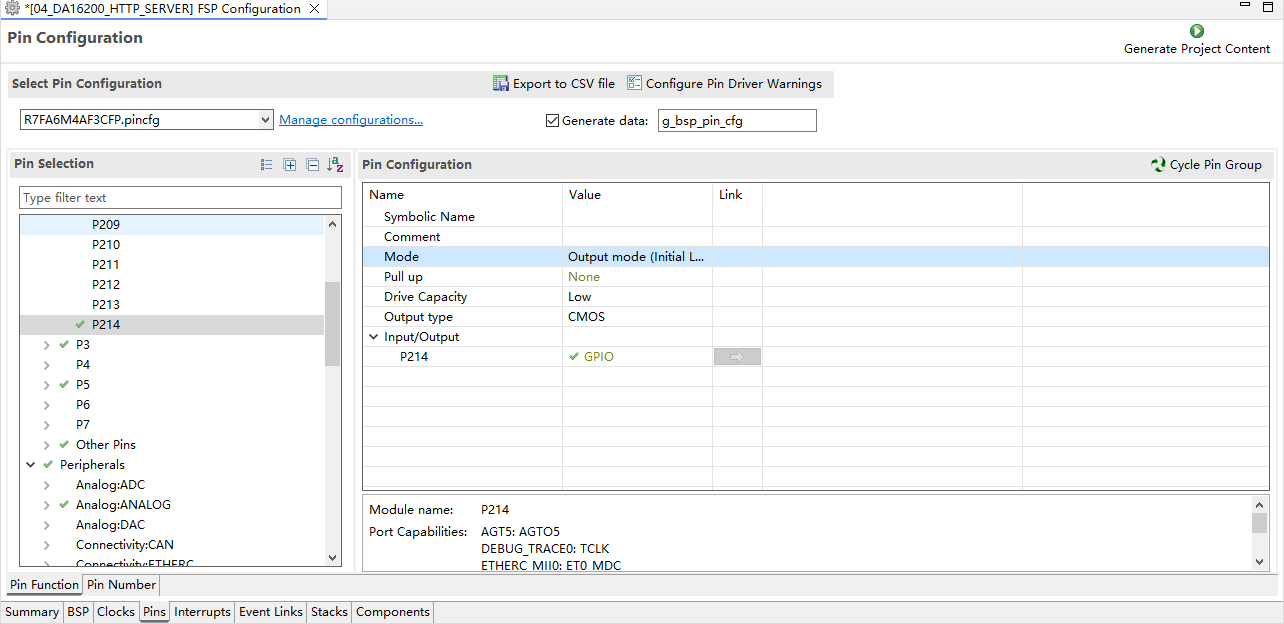Click the list view icon in Pin Selection
Screen dimensions: 1284x624
click(267, 165)
